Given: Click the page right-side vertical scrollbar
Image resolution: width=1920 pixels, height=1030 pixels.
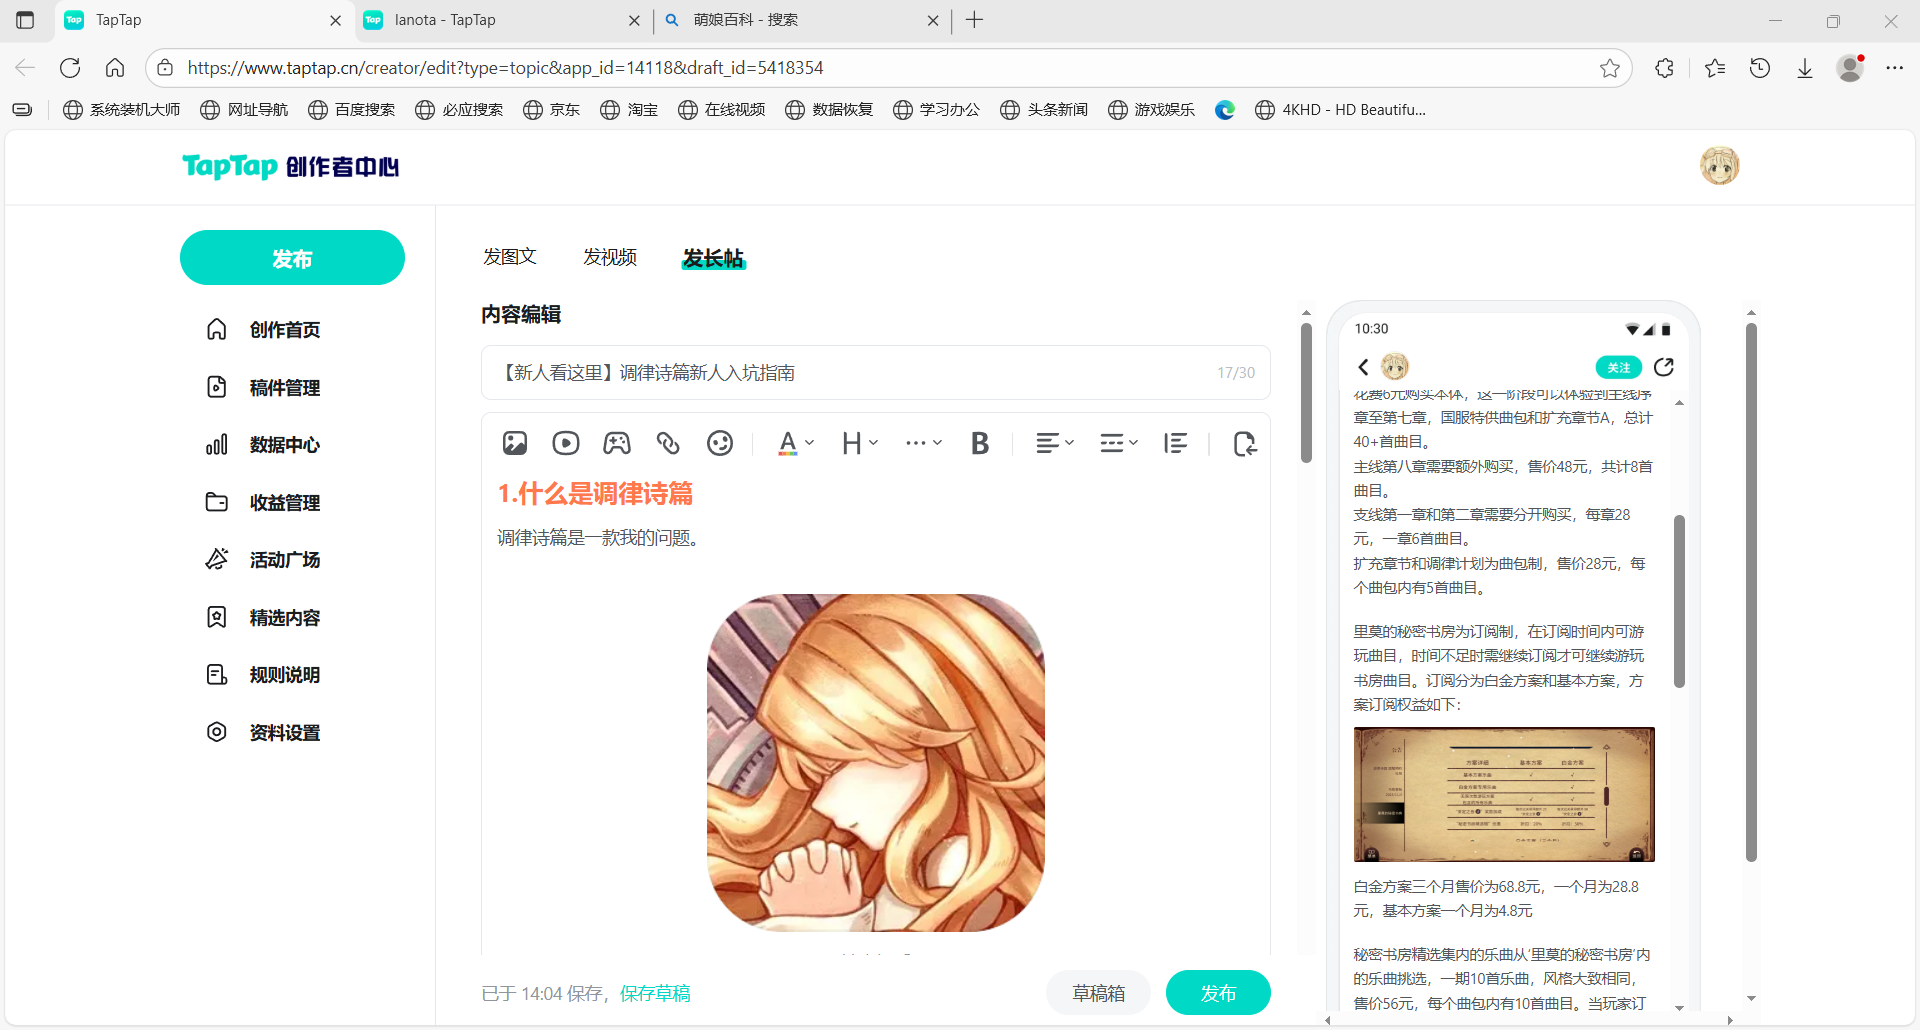Looking at the screenshot, I should pos(1751,591).
